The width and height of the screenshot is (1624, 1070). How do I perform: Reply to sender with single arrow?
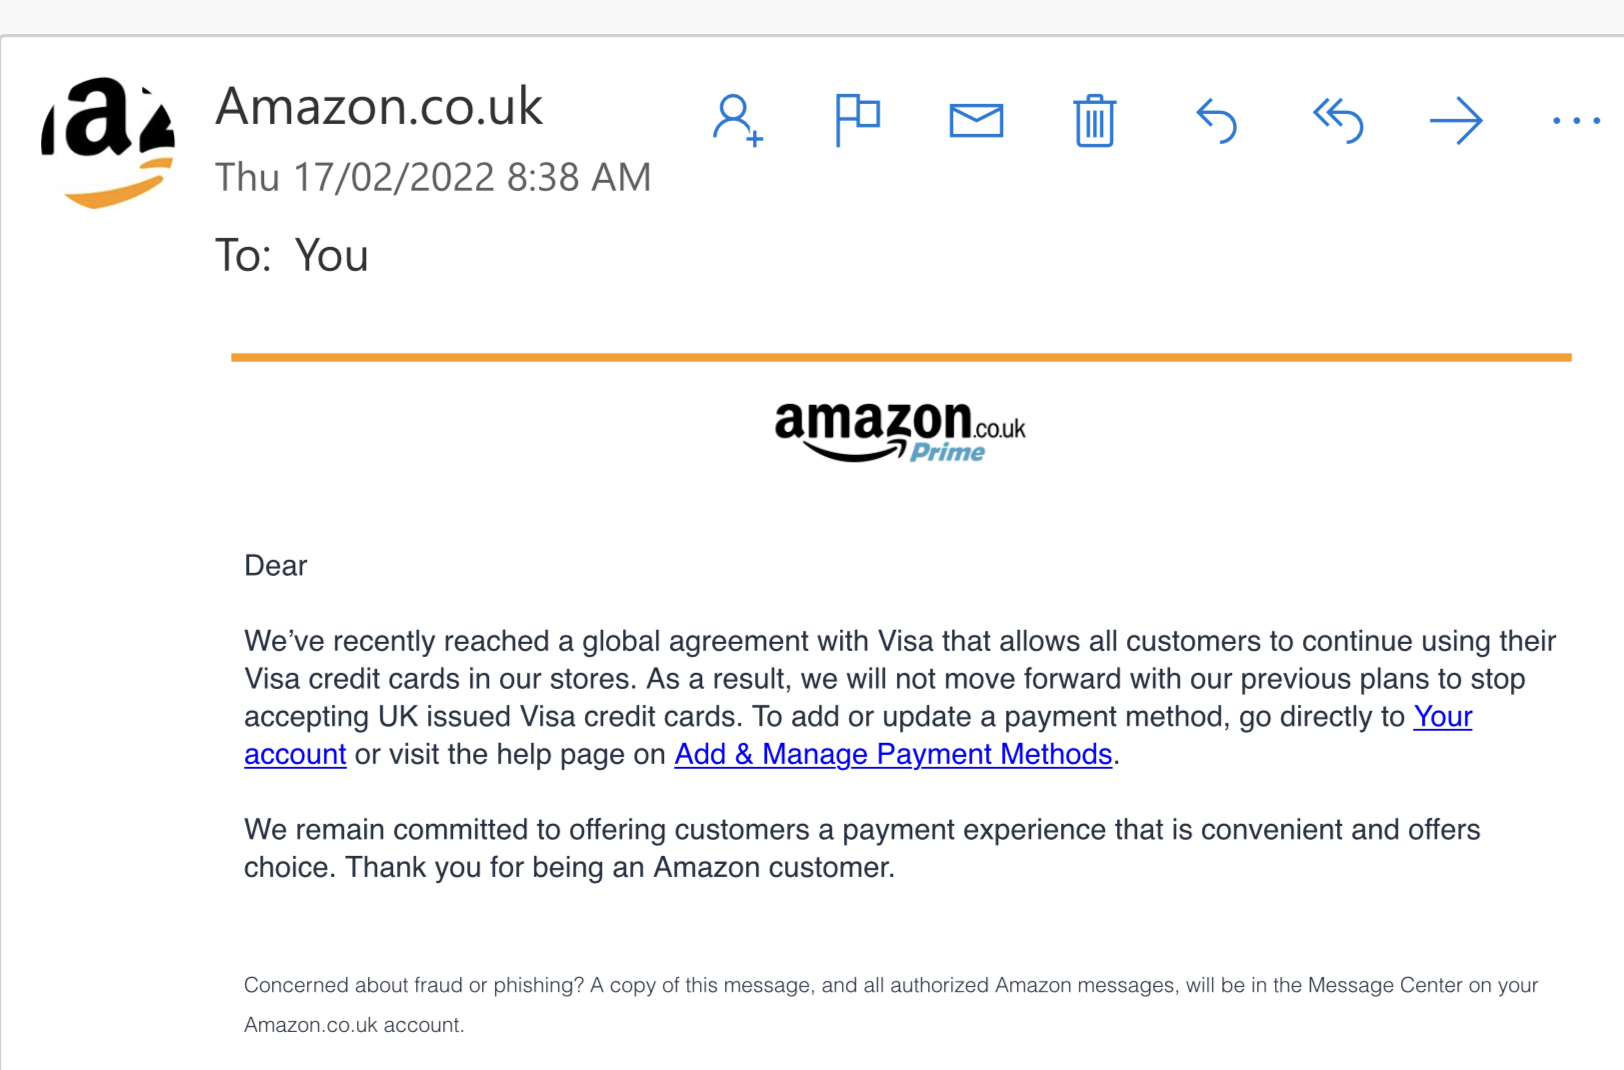(x=1217, y=121)
